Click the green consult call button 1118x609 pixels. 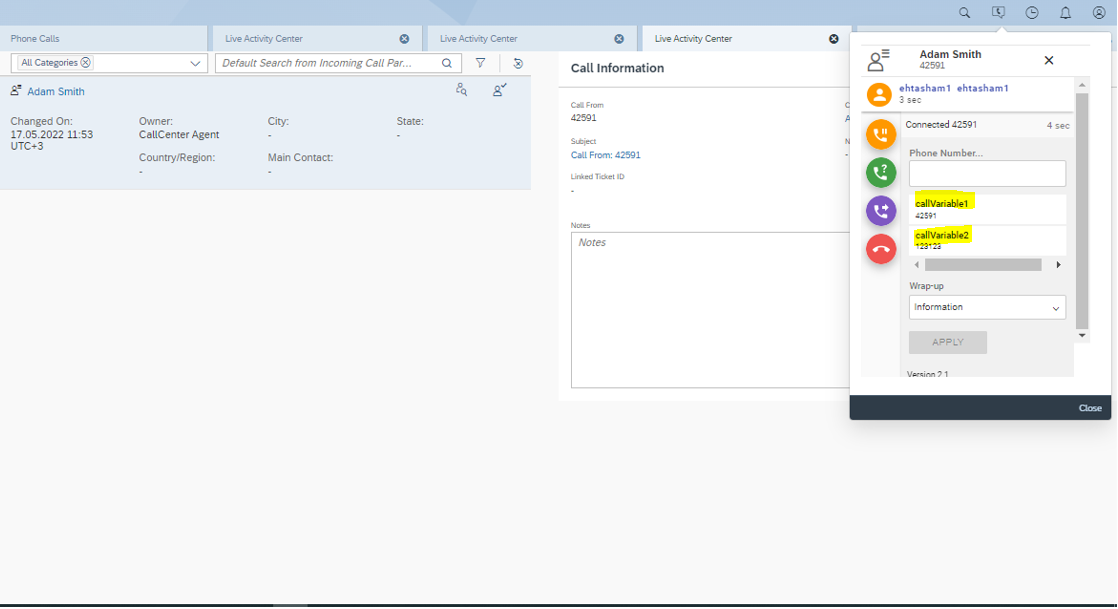[x=881, y=173]
